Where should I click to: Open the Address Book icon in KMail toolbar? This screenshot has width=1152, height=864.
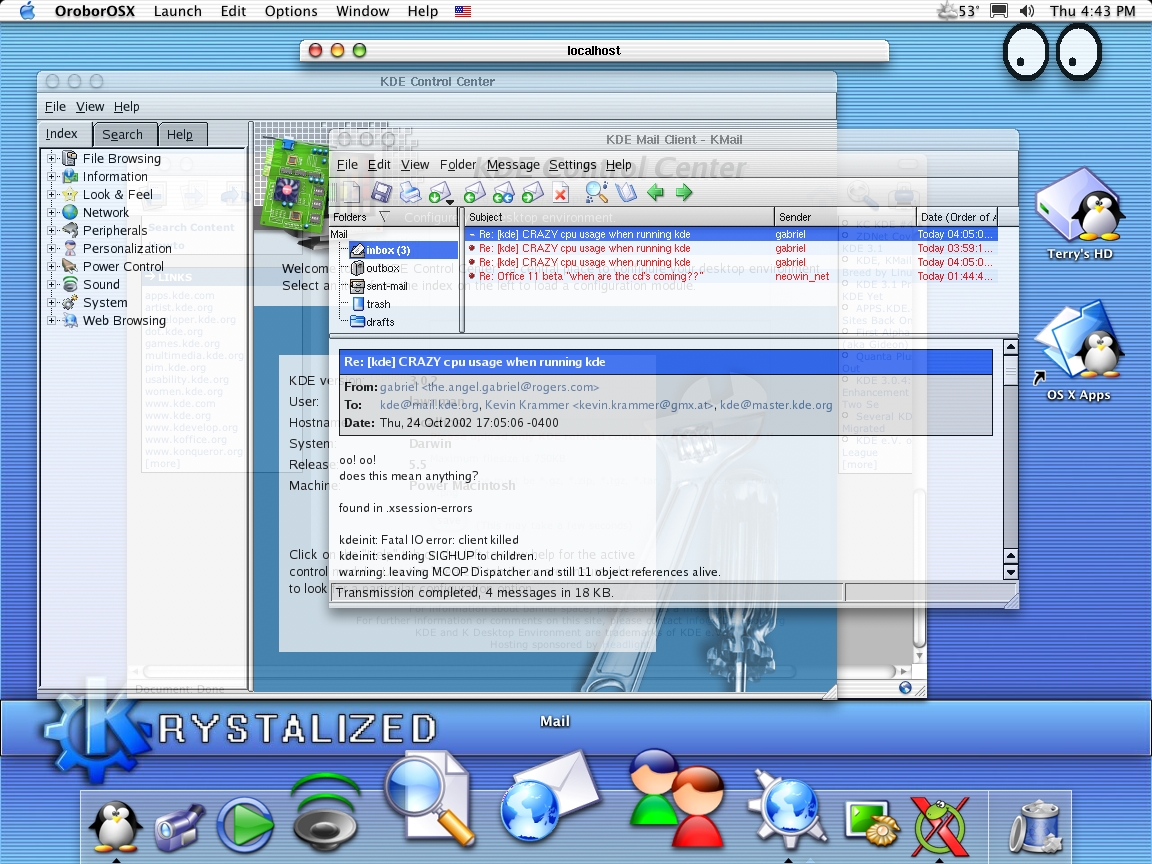[625, 192]
